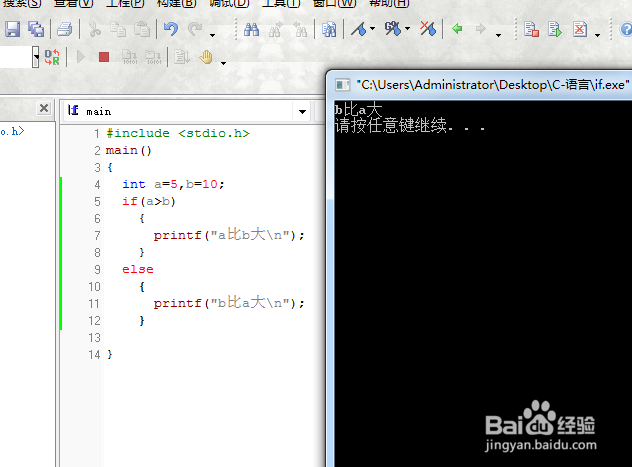Screen dimensions: 632x467
Task: Click the second binary step icon
Action: click(153, 57)
